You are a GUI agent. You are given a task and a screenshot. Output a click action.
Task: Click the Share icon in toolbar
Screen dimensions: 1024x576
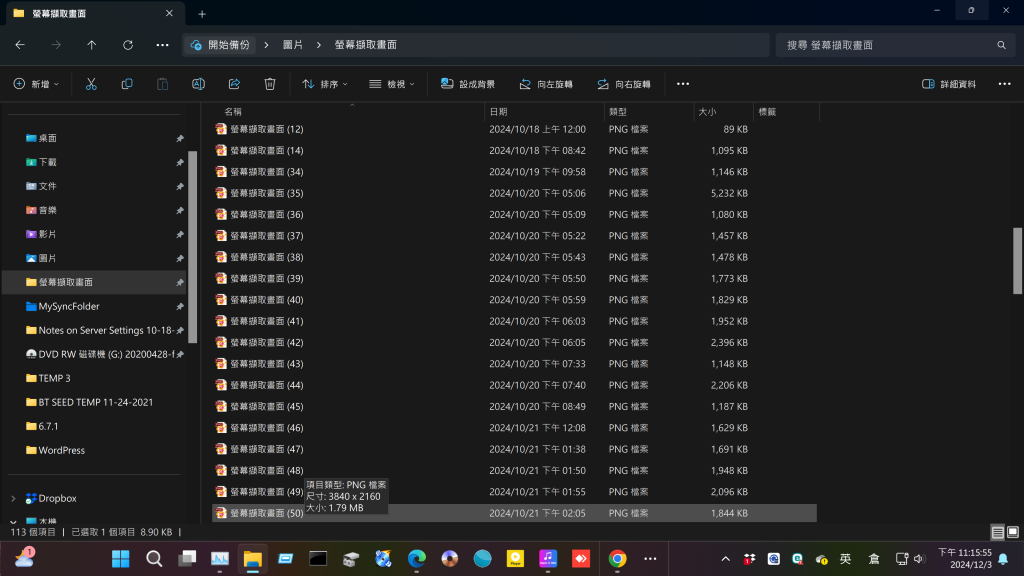click(x=234, y=84)
